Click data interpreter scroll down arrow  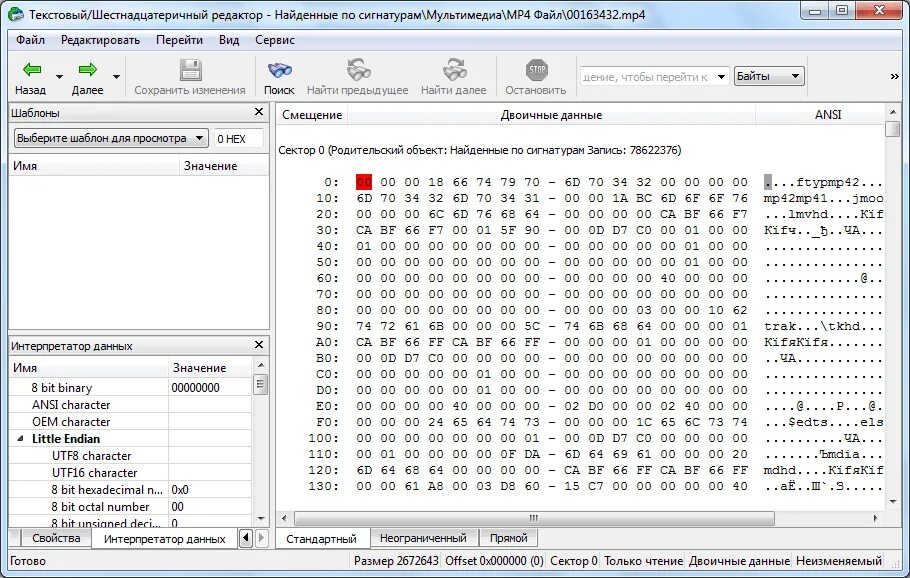(x=261, y=519)
